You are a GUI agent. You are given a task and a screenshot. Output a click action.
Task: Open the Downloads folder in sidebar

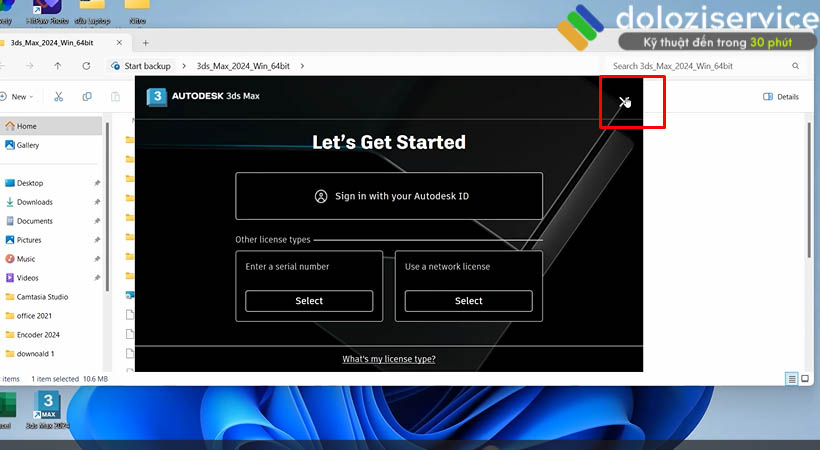(34, 202)
